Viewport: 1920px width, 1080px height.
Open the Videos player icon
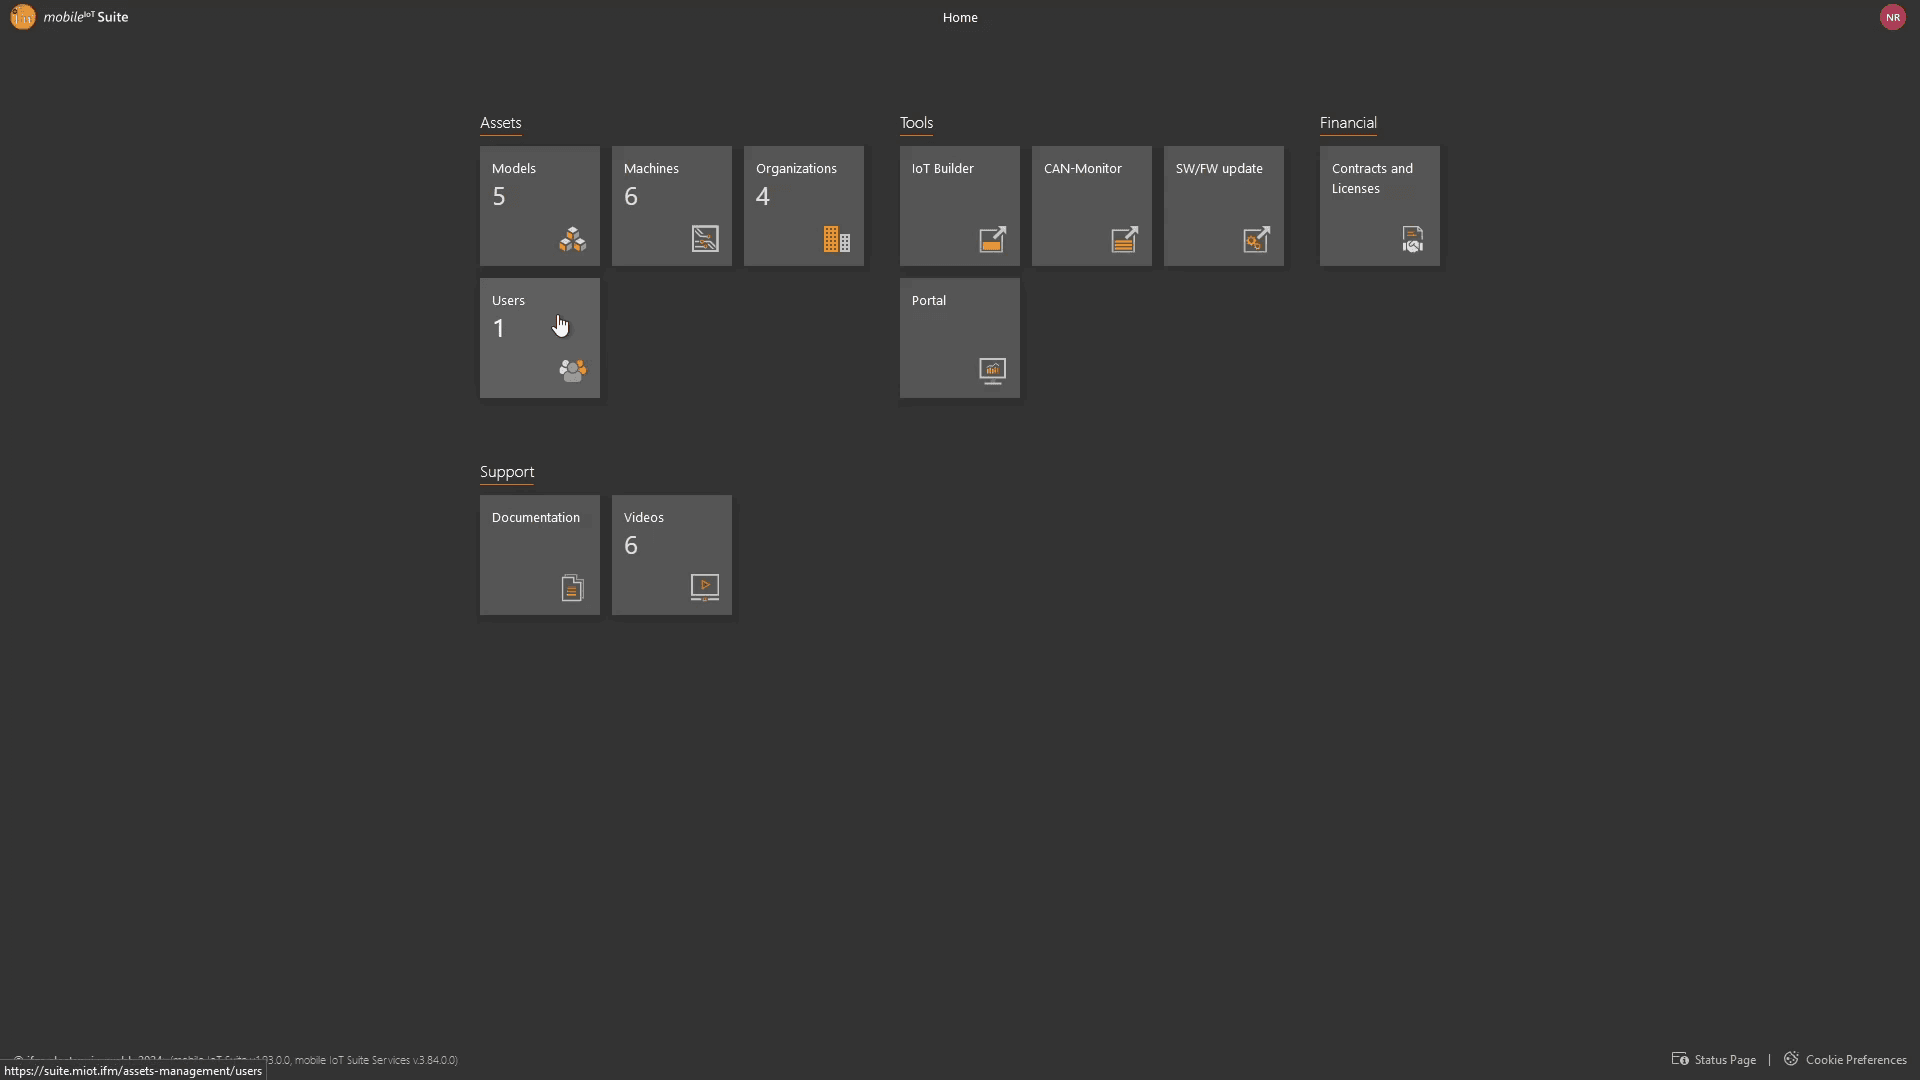point(704,587)
